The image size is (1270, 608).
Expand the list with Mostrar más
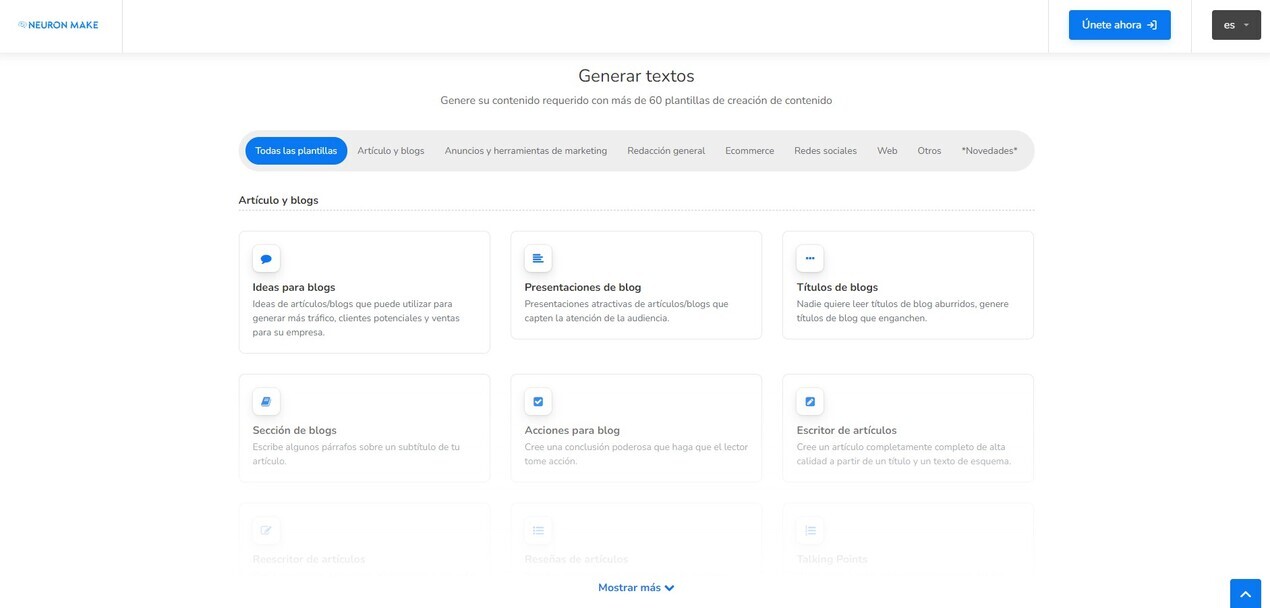(x=636, y=588)
